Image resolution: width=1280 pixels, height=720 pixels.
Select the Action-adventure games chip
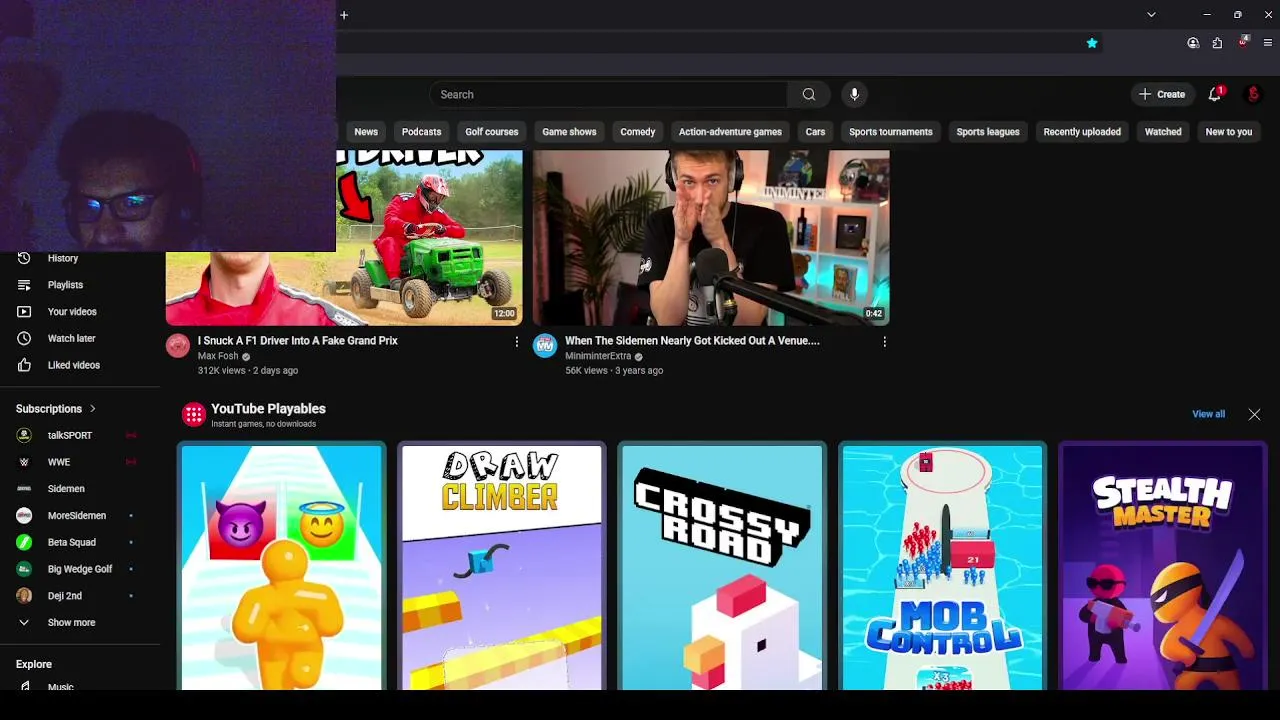tap(730, 132)
